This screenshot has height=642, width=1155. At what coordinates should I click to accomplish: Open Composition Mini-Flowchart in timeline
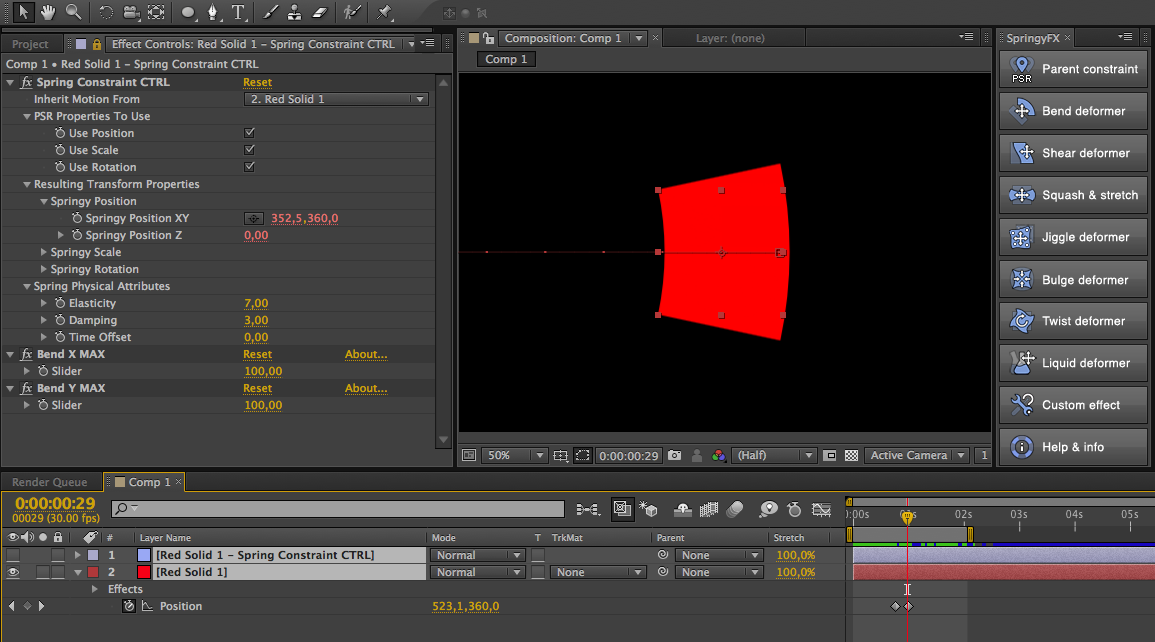click(x=587, y=509)
